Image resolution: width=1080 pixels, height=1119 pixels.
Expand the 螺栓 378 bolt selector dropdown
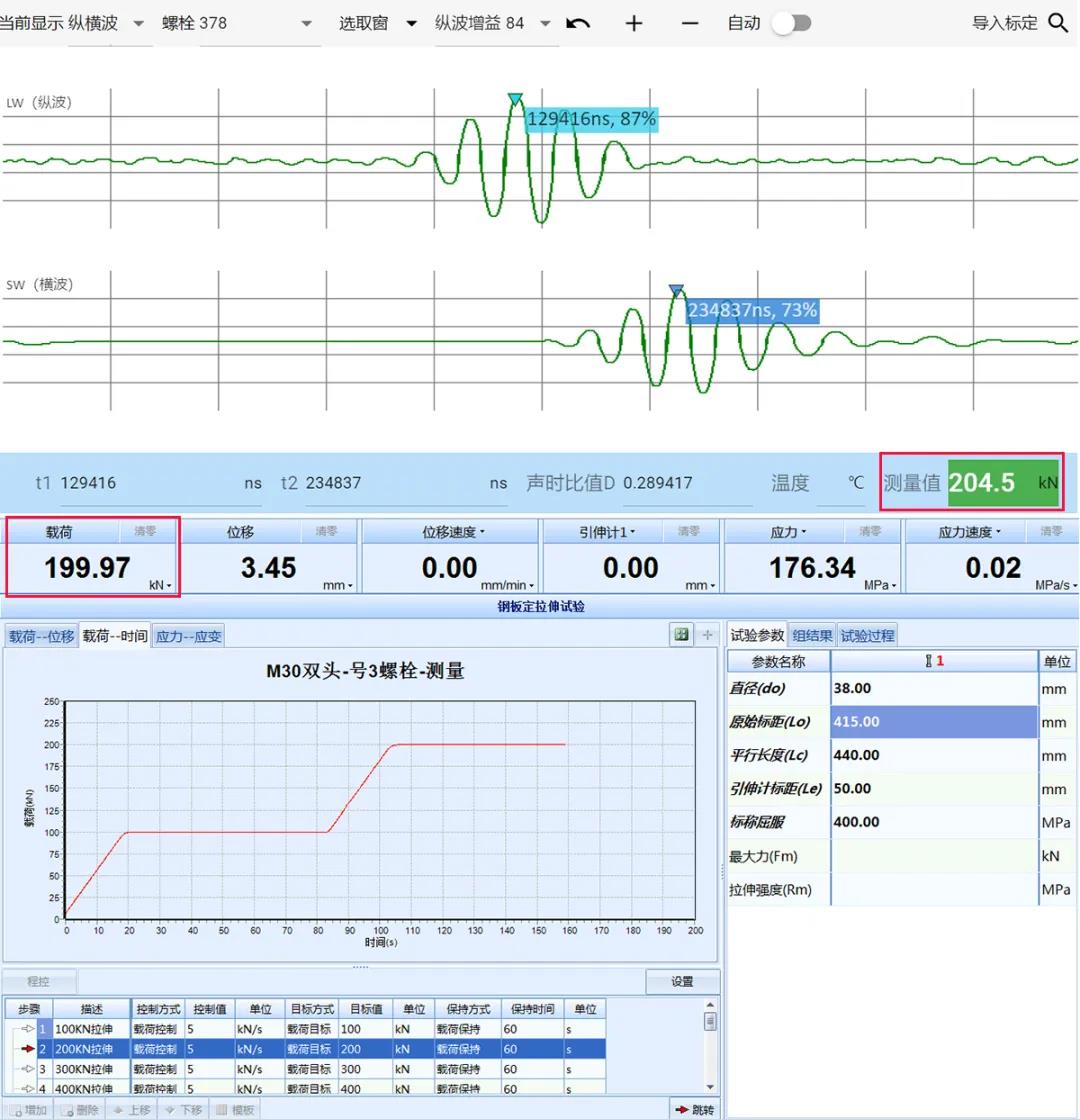click(306, 23)
